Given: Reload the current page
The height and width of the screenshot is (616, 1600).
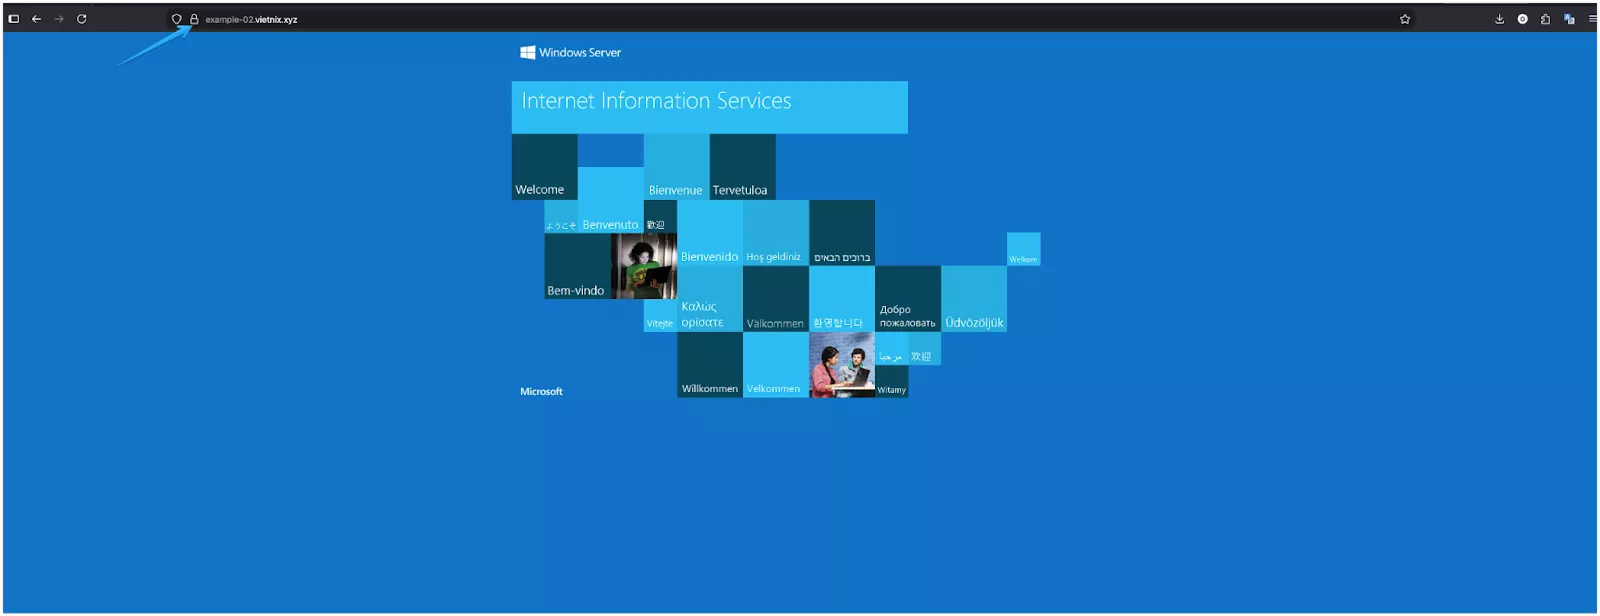Looking at the screenshot, I should click(82, 19).
